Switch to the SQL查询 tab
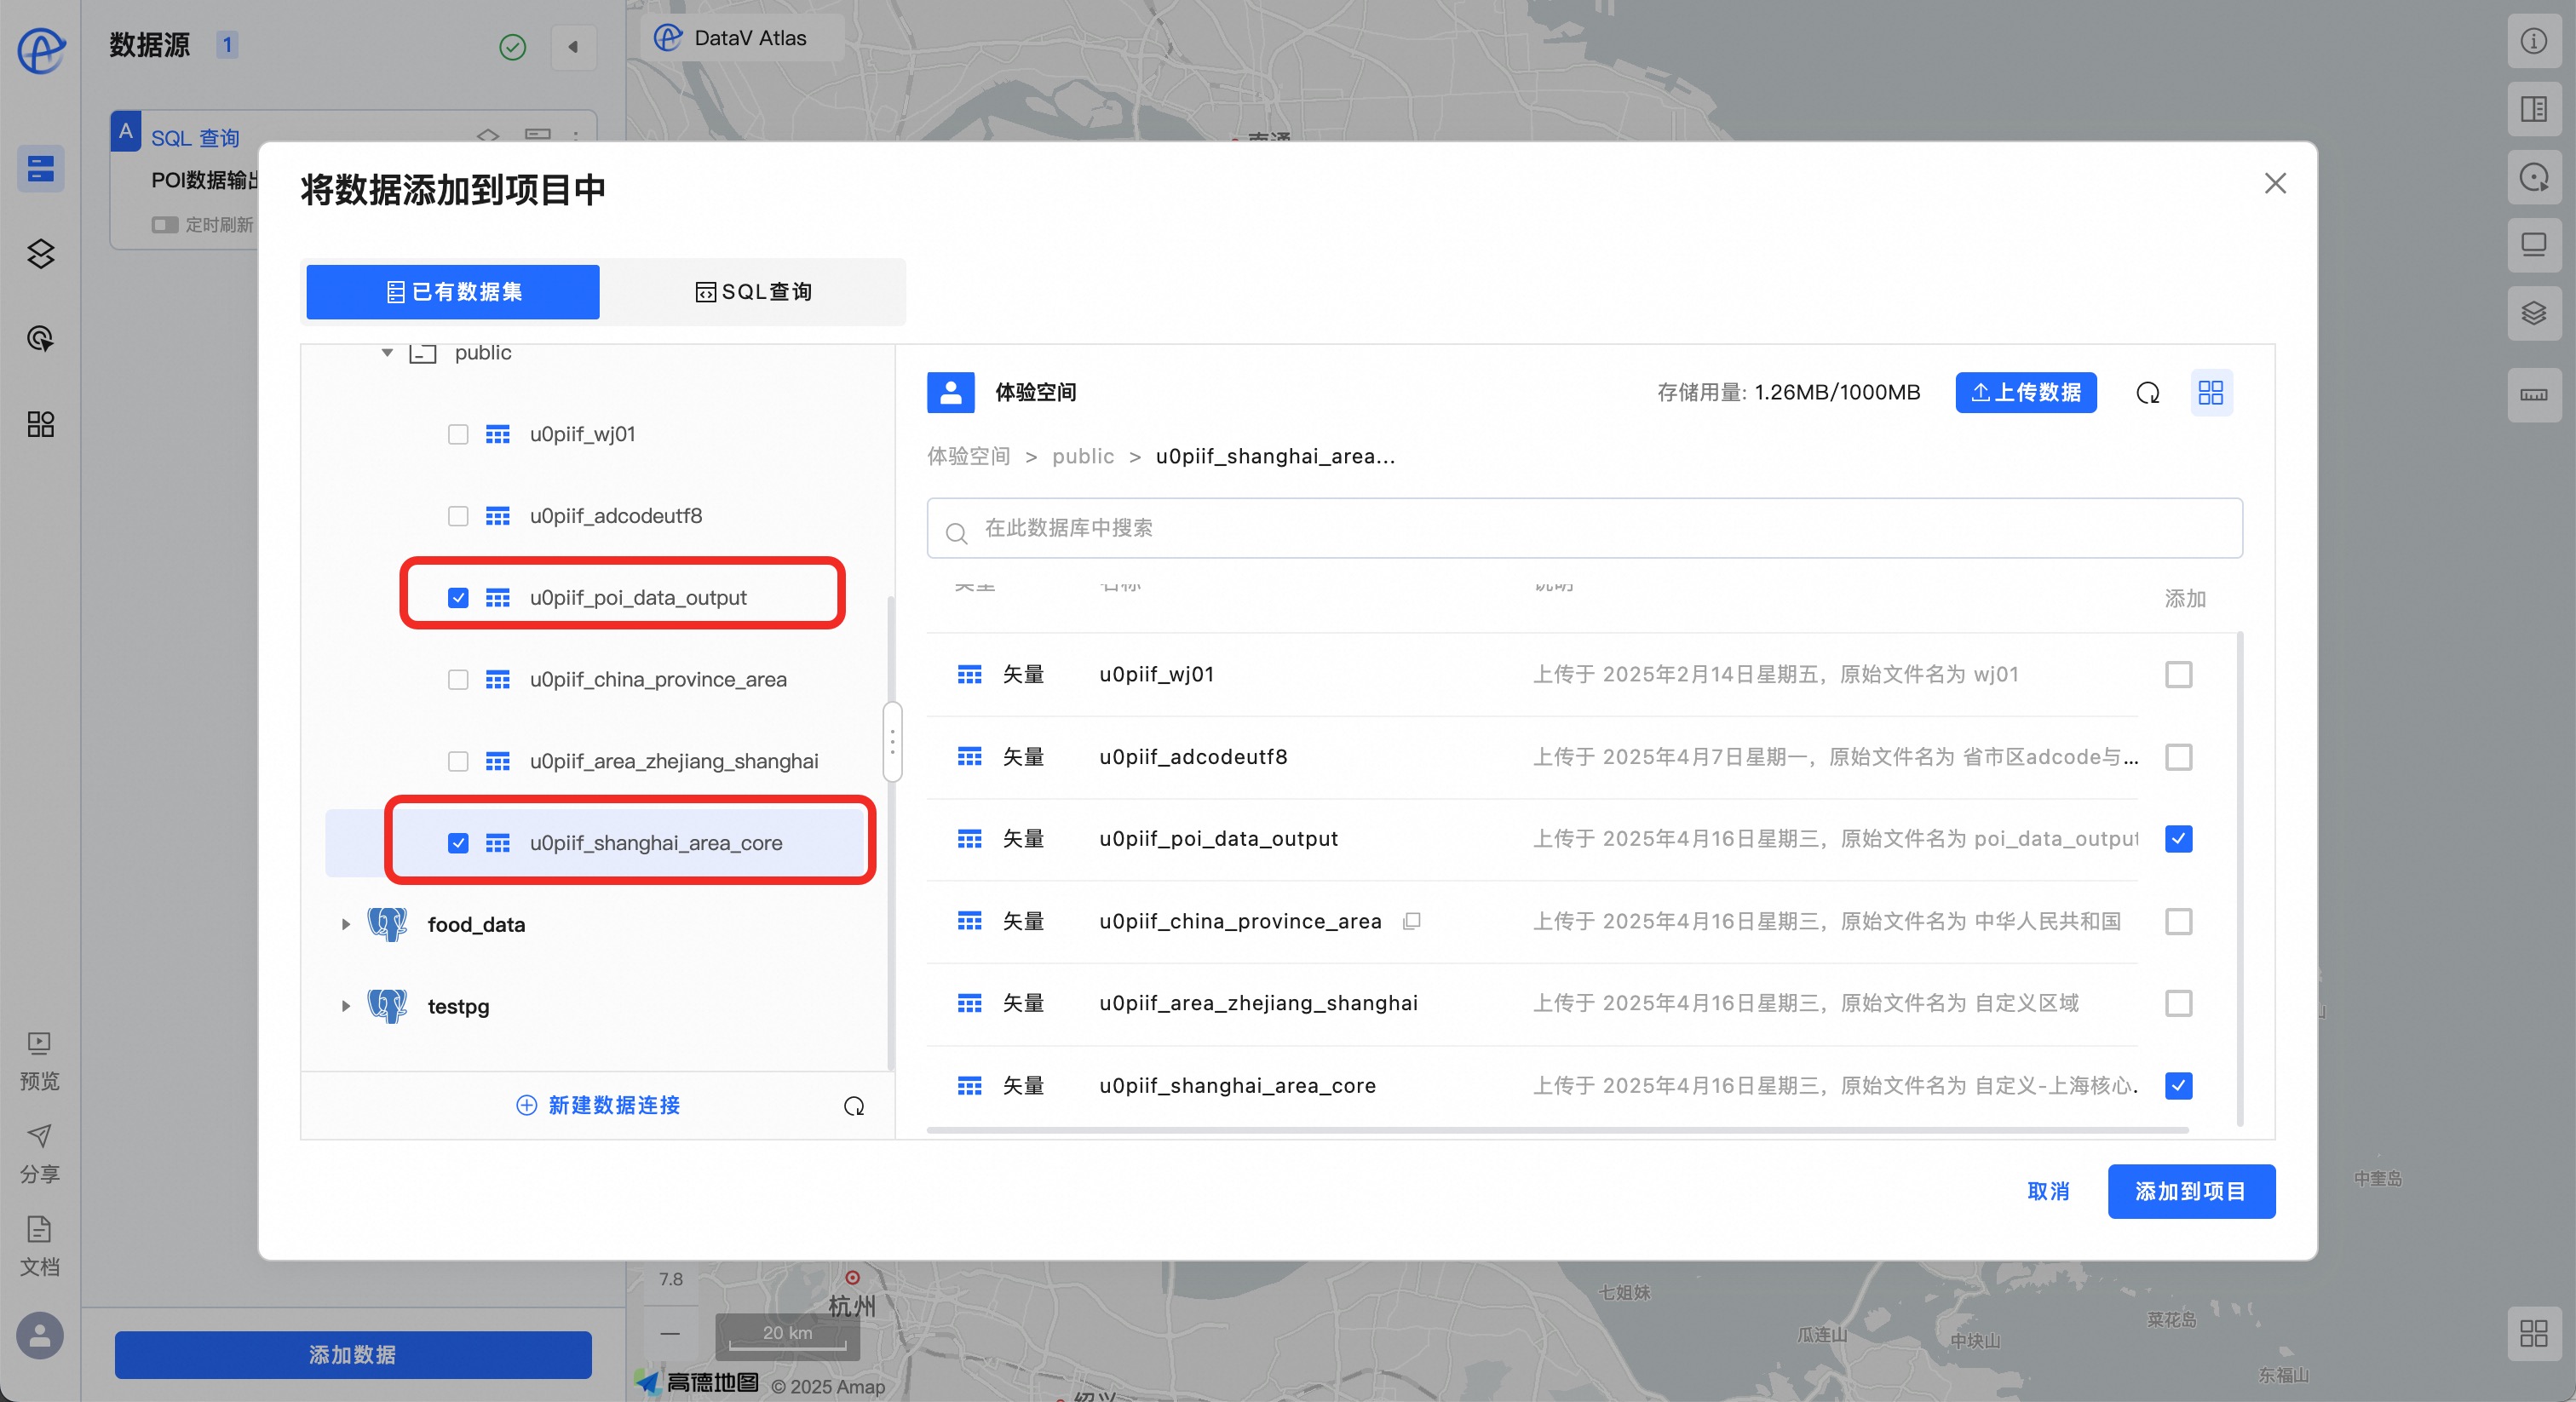The image size is (2576, 1402). pos(753,292)
